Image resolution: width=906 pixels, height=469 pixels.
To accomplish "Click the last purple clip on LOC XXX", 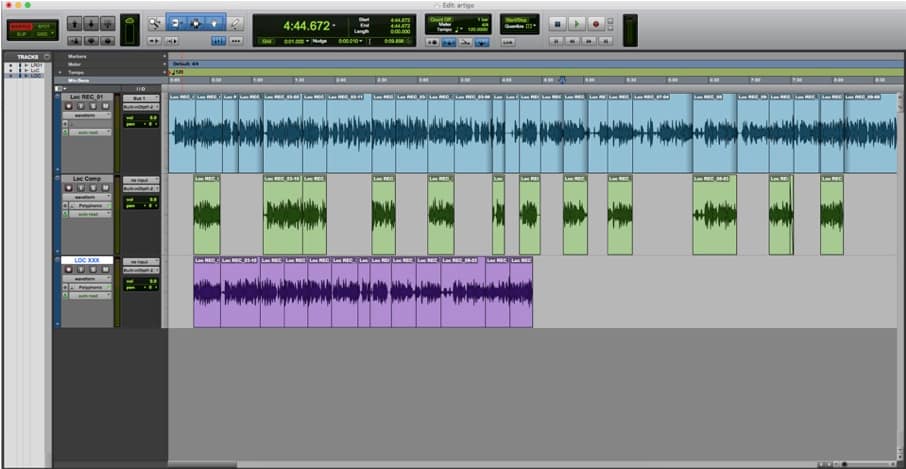I will [521, 292].
